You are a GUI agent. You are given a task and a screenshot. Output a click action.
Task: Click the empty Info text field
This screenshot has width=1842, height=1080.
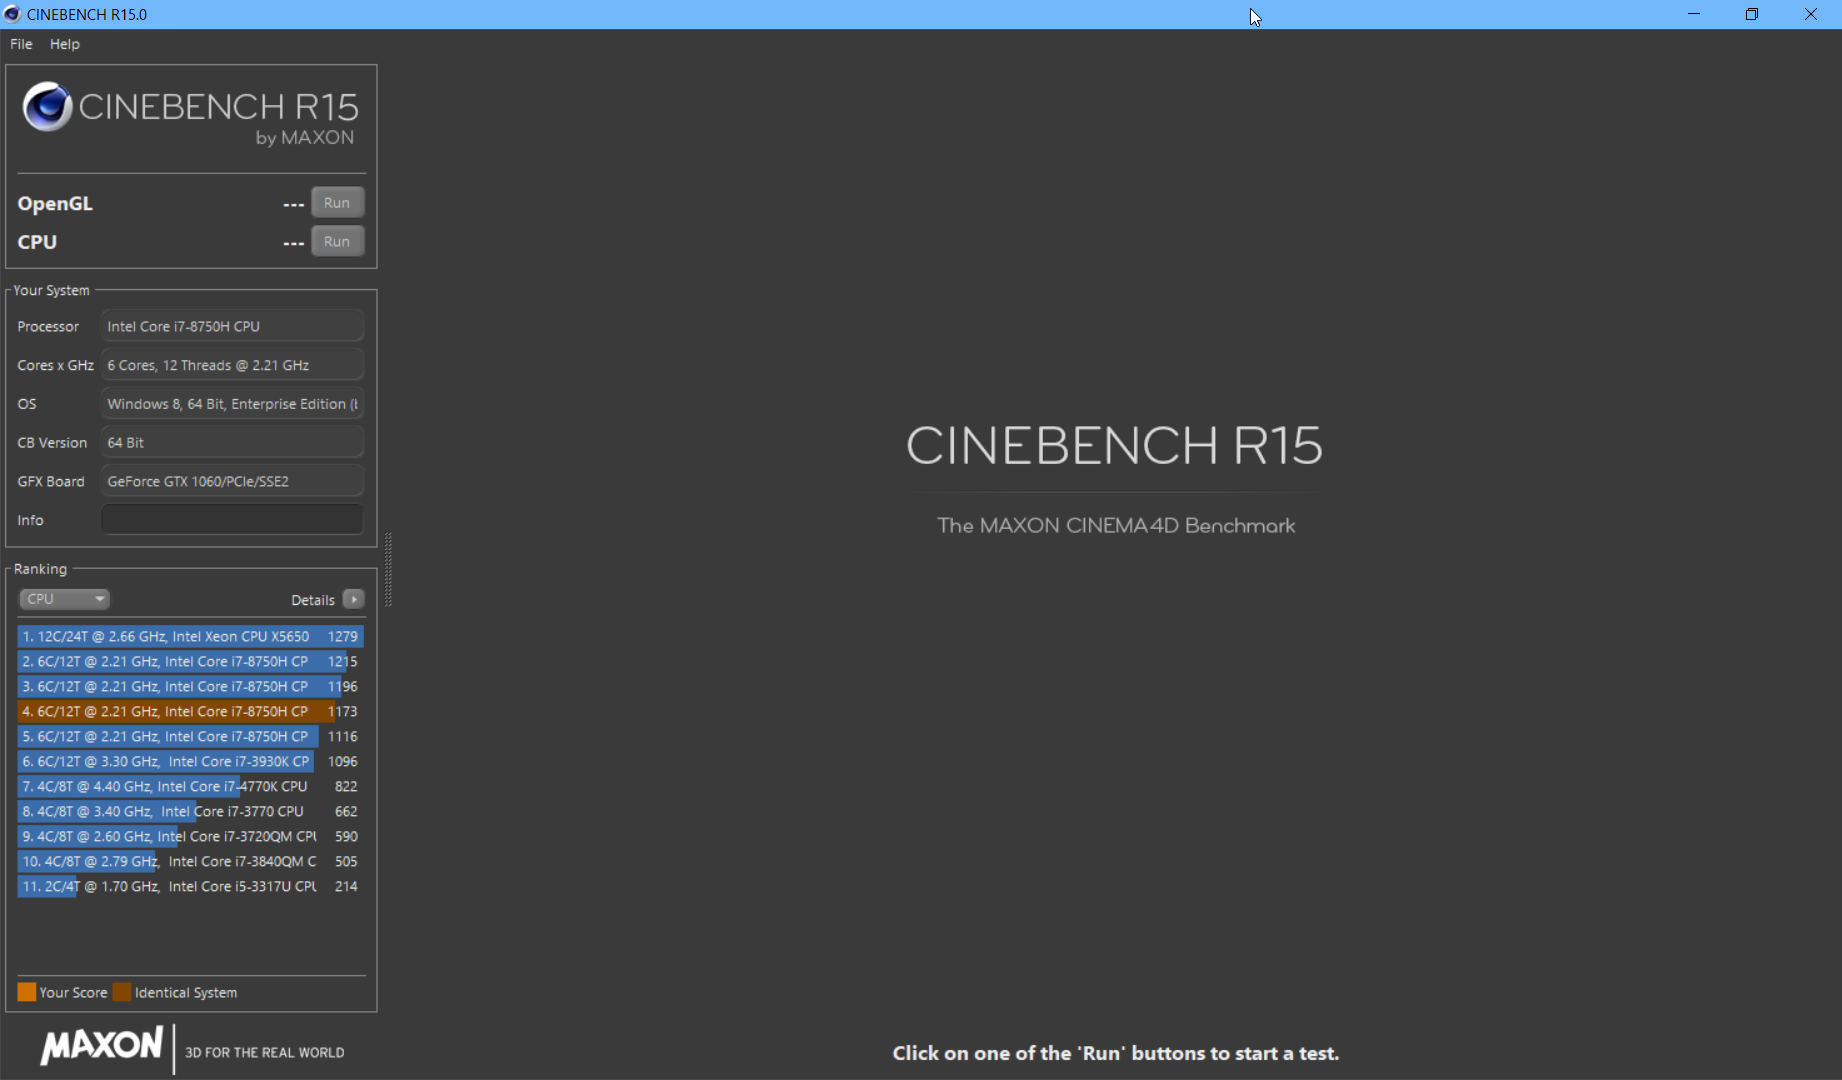232,520
